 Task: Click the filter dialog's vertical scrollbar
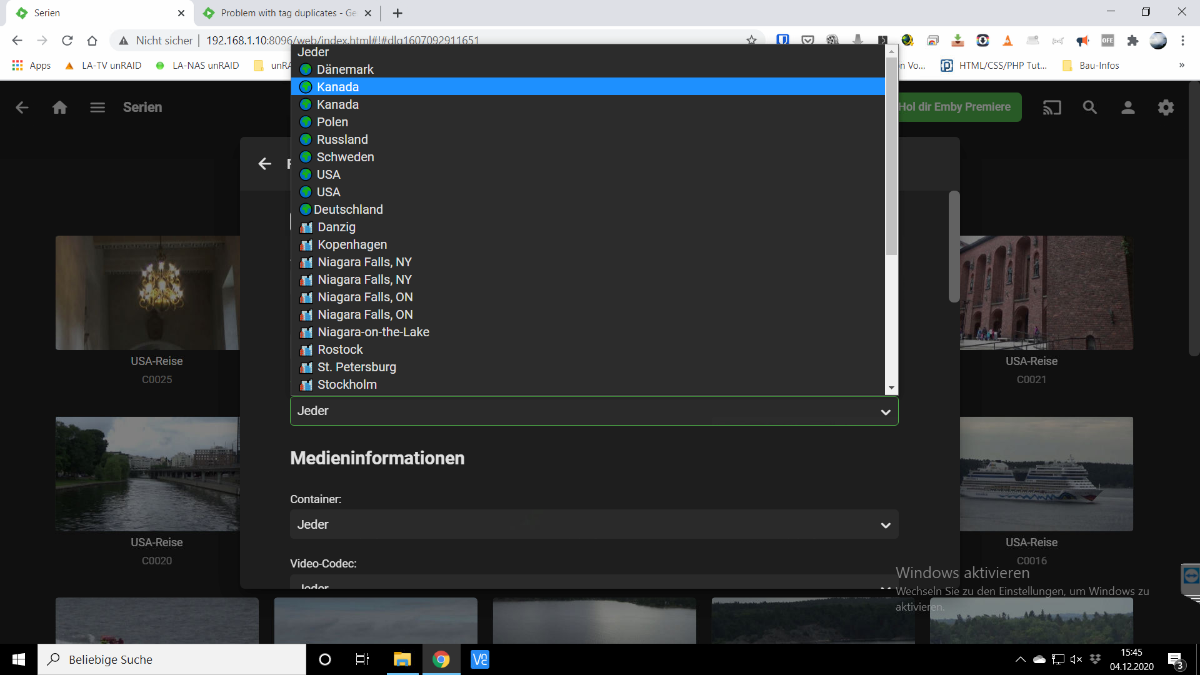[x=954, y=246]
